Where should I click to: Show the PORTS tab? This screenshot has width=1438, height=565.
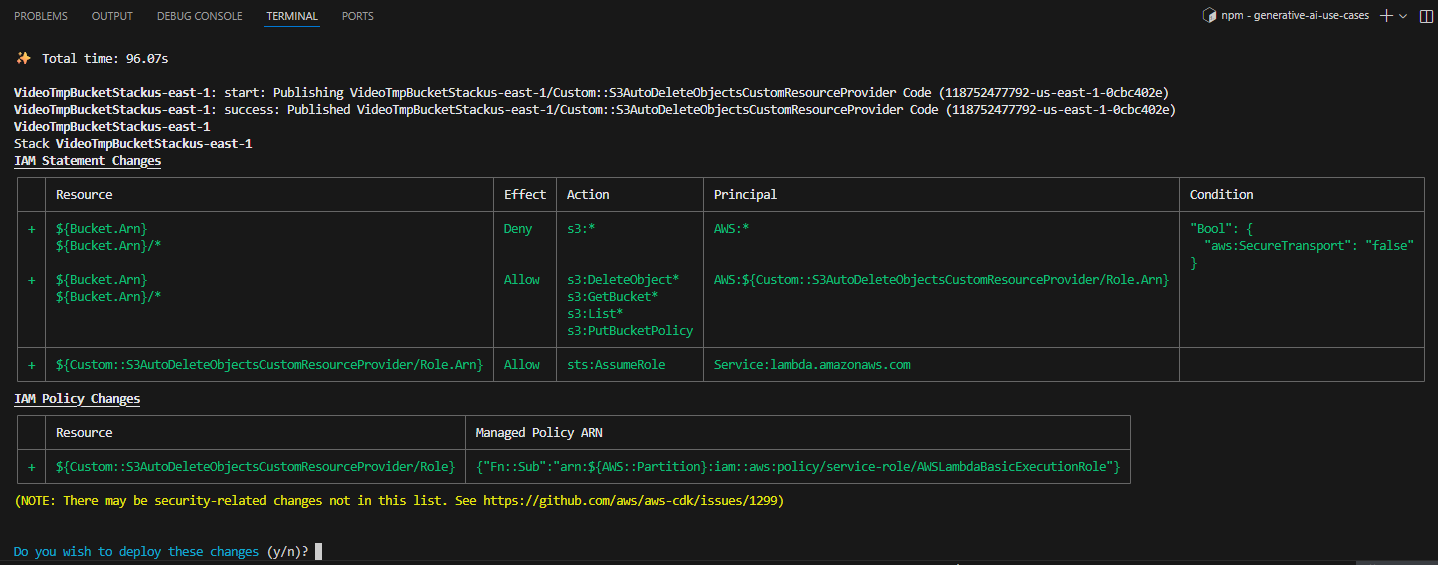coord(359,16)
